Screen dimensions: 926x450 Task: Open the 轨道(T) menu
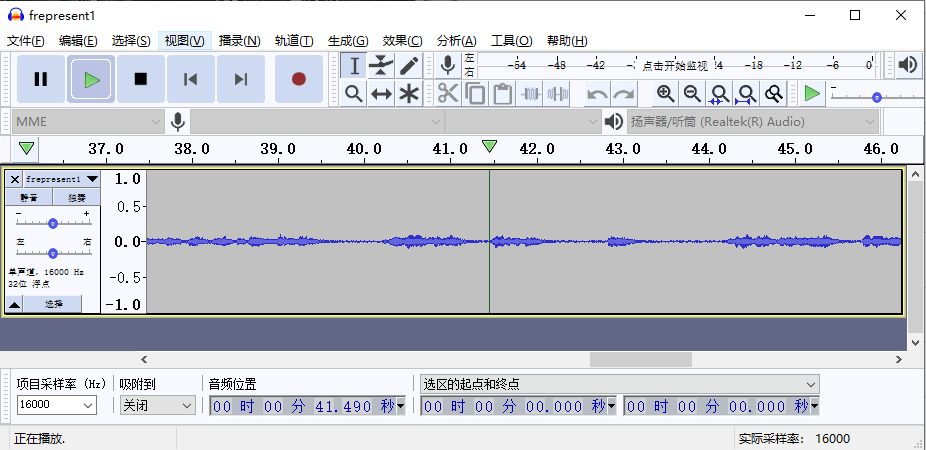pyautogui.click(x=294, y=41)
